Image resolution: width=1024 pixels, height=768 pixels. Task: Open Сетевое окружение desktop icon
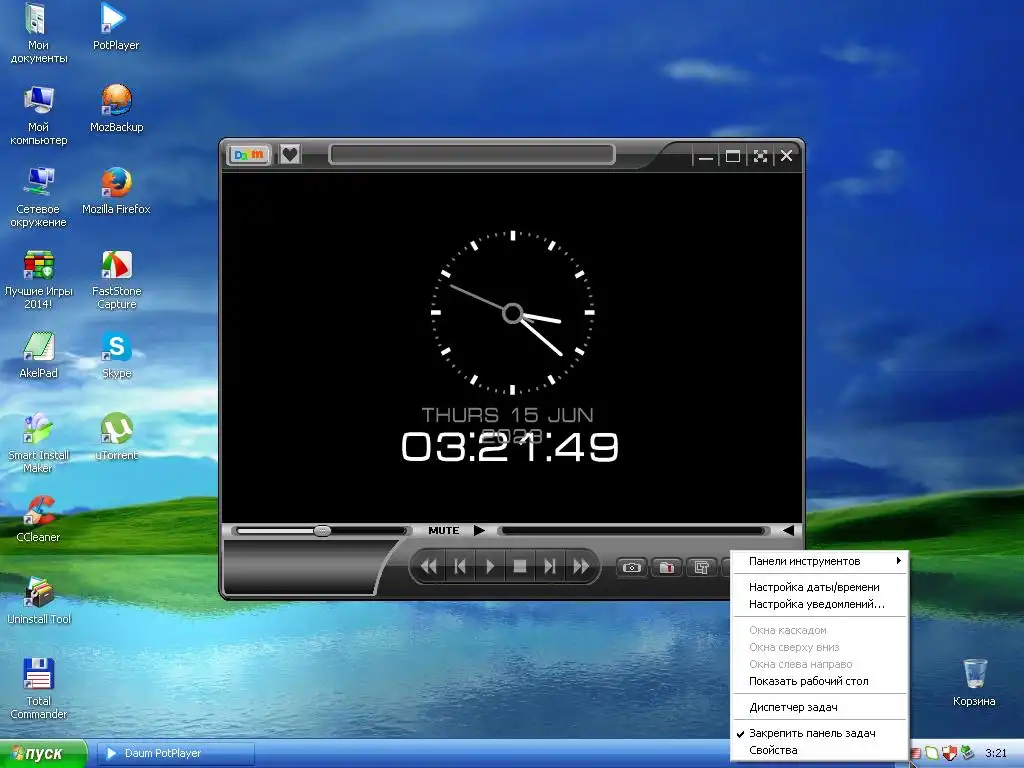[x=38, y=197]
